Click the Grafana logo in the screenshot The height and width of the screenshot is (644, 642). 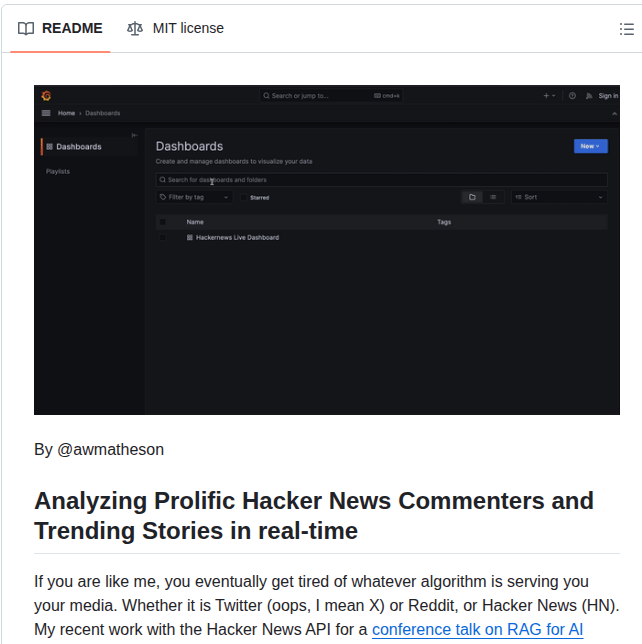[x=46, y=96]
